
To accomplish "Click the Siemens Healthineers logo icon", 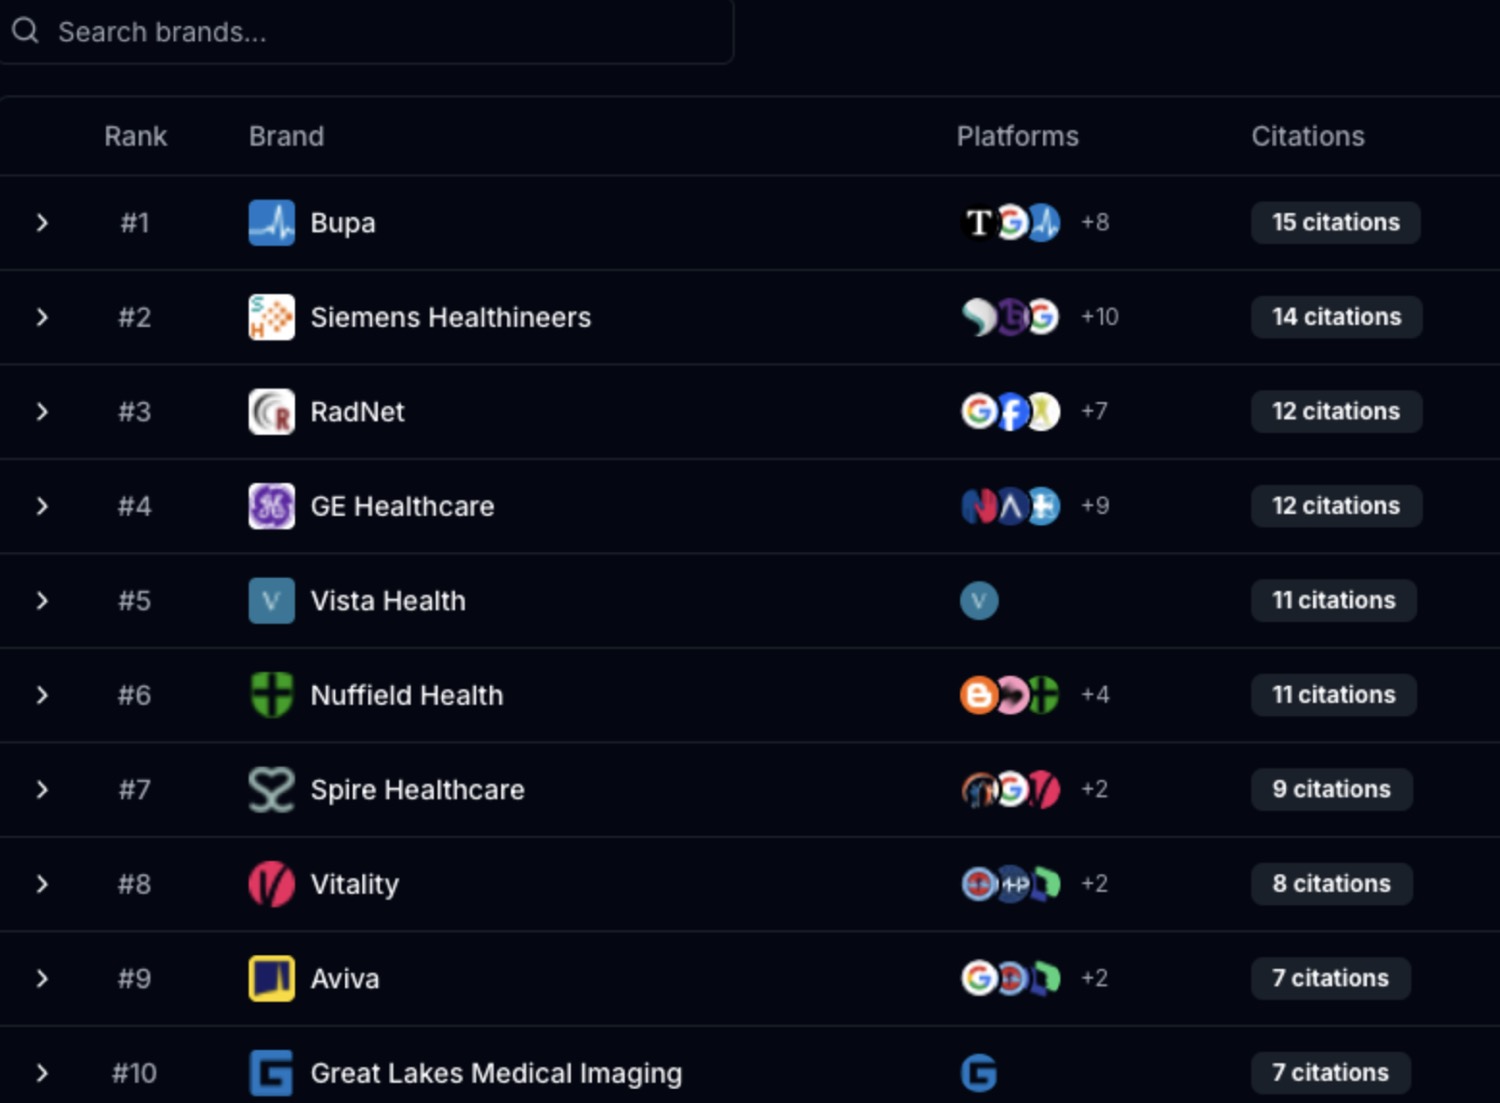I will click(x=271, y=317).
